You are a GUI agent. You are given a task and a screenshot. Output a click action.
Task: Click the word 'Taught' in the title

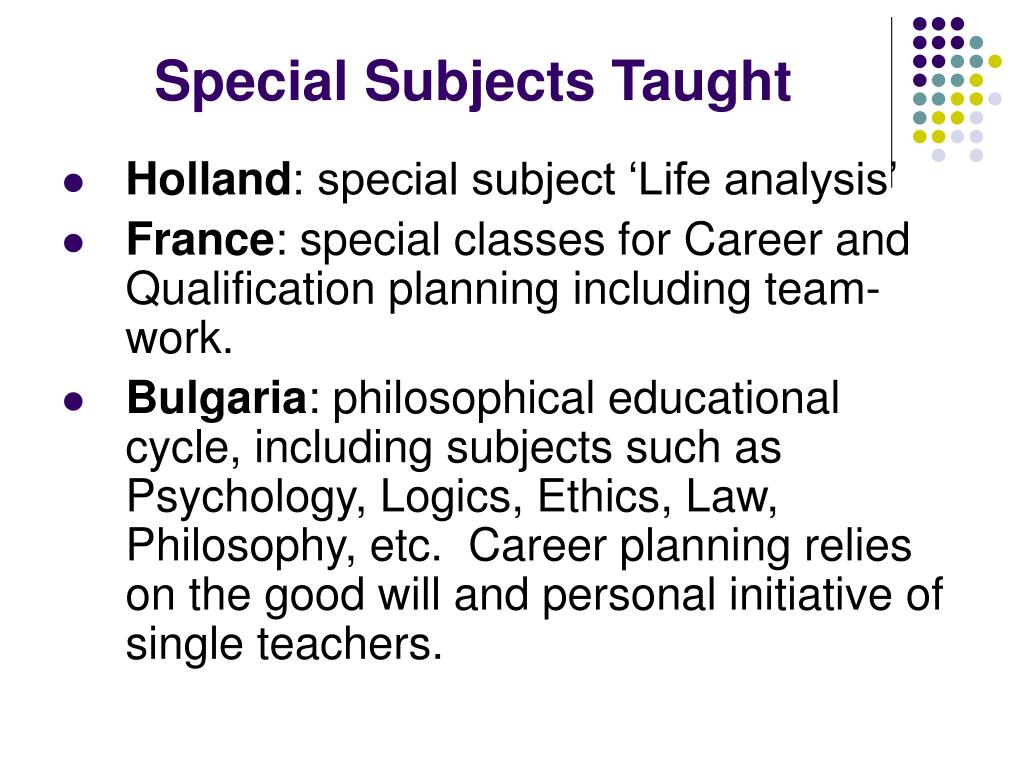(x=701, y=83)
